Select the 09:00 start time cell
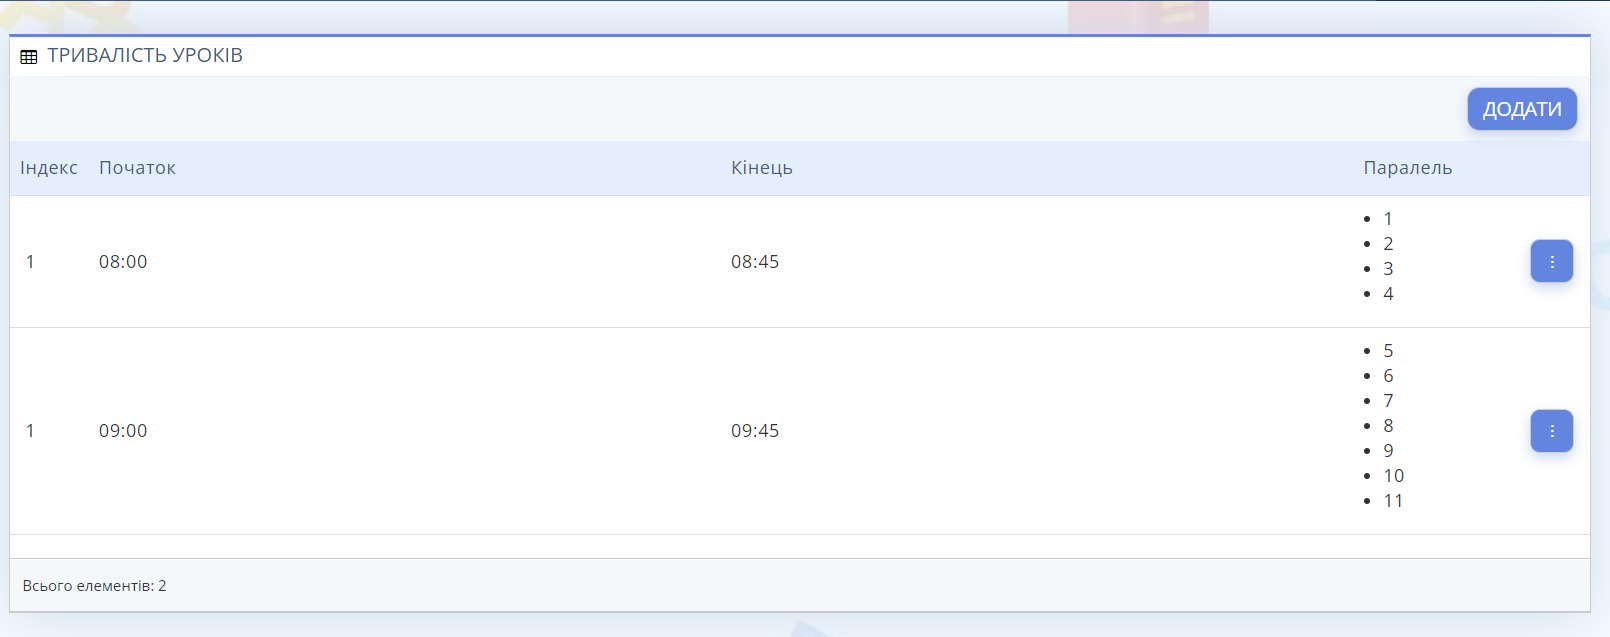Image resolution: width=1610 pixels, height=637 pixels. point(123,431)
